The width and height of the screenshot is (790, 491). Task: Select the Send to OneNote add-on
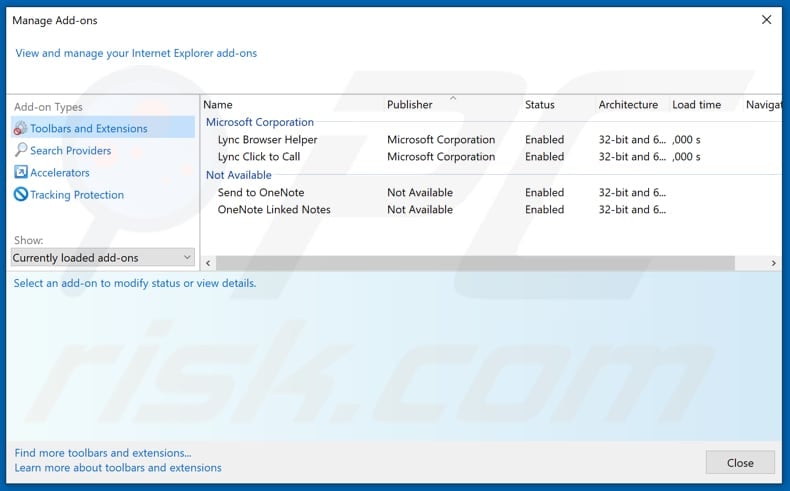click(x=261, y=192)
